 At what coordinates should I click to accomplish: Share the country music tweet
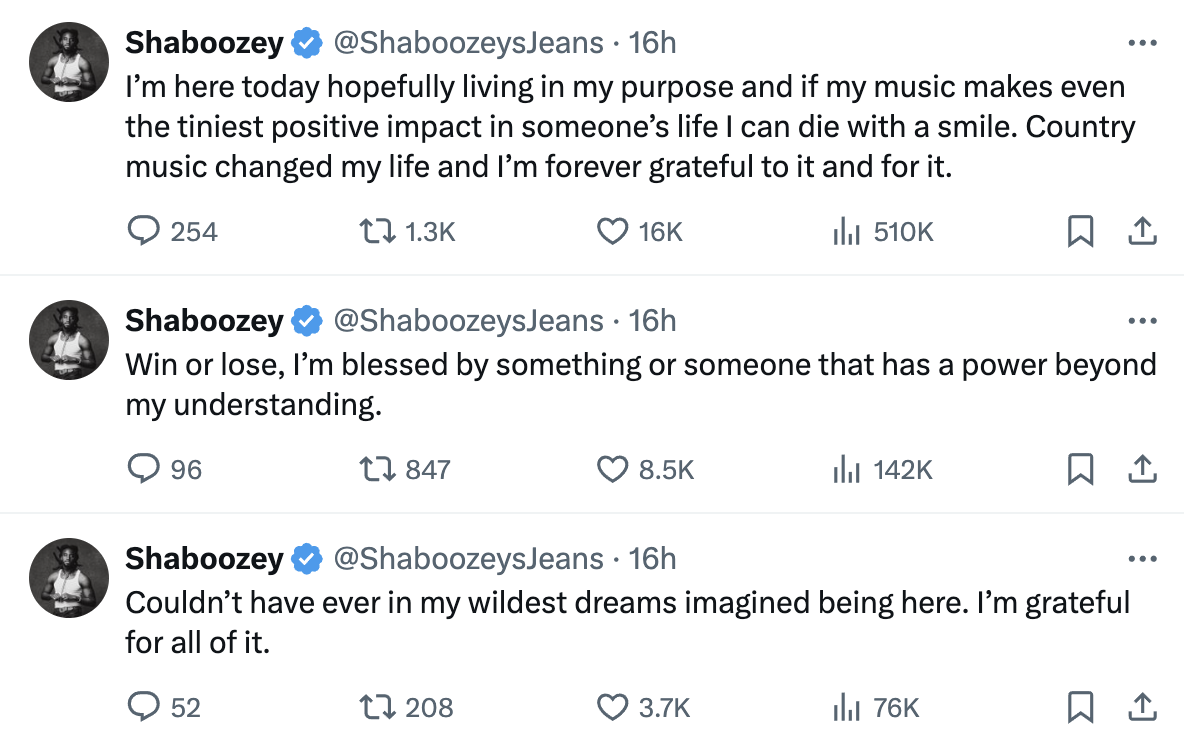coord(1142,231)
